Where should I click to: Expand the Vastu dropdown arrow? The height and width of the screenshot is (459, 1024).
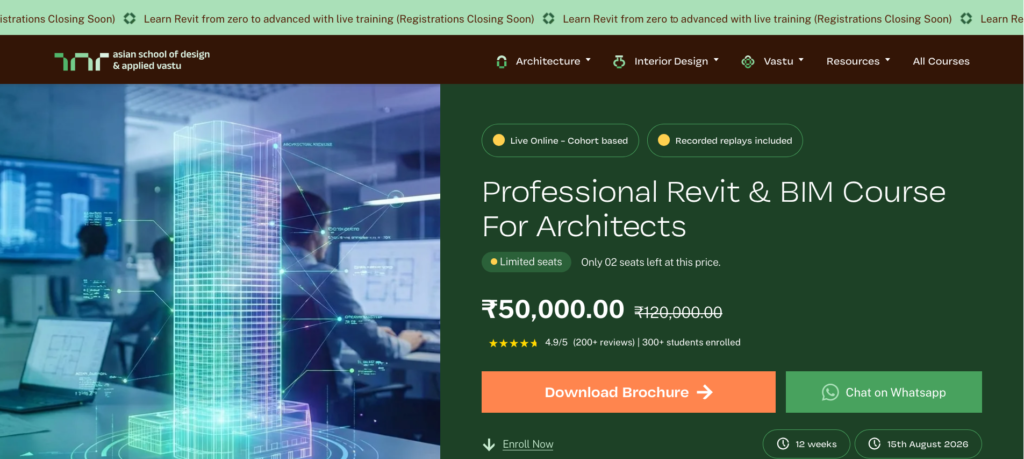(x=801, y=60)
